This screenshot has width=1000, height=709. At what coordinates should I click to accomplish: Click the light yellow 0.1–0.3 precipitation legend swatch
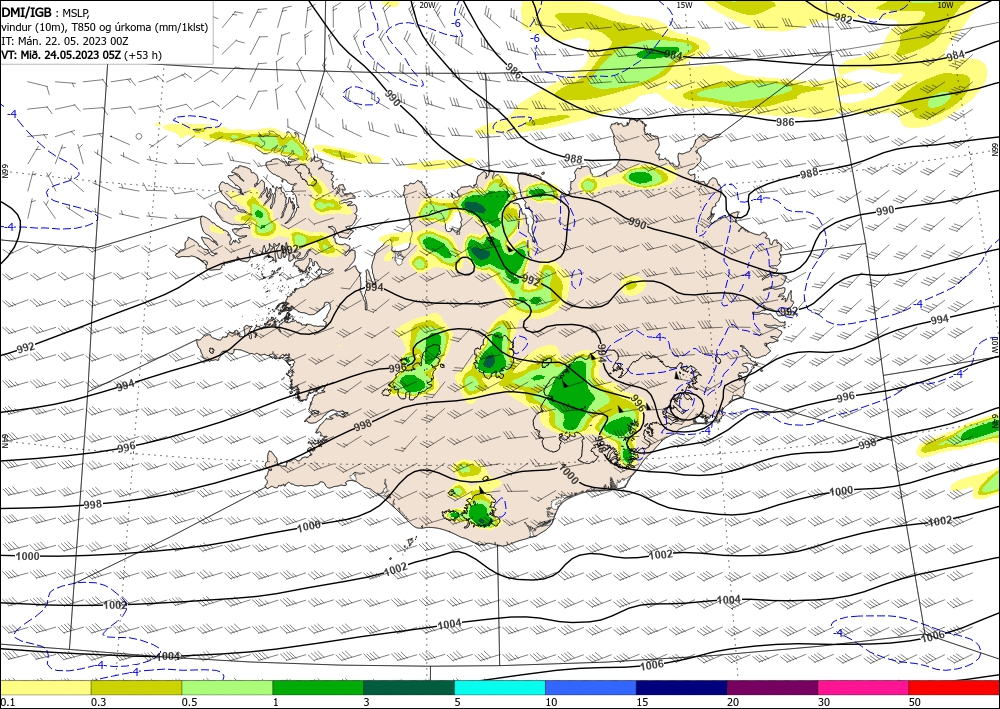(45, 687)
